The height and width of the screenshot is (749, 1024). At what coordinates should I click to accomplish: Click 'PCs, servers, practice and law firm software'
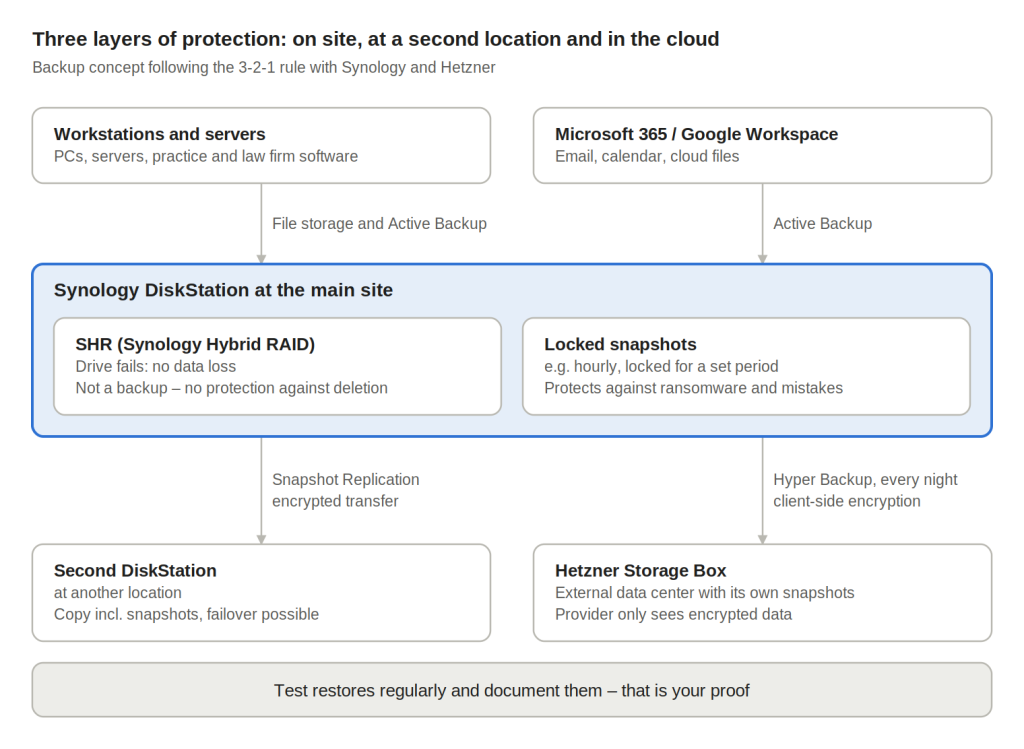click(x=206, y=156)
